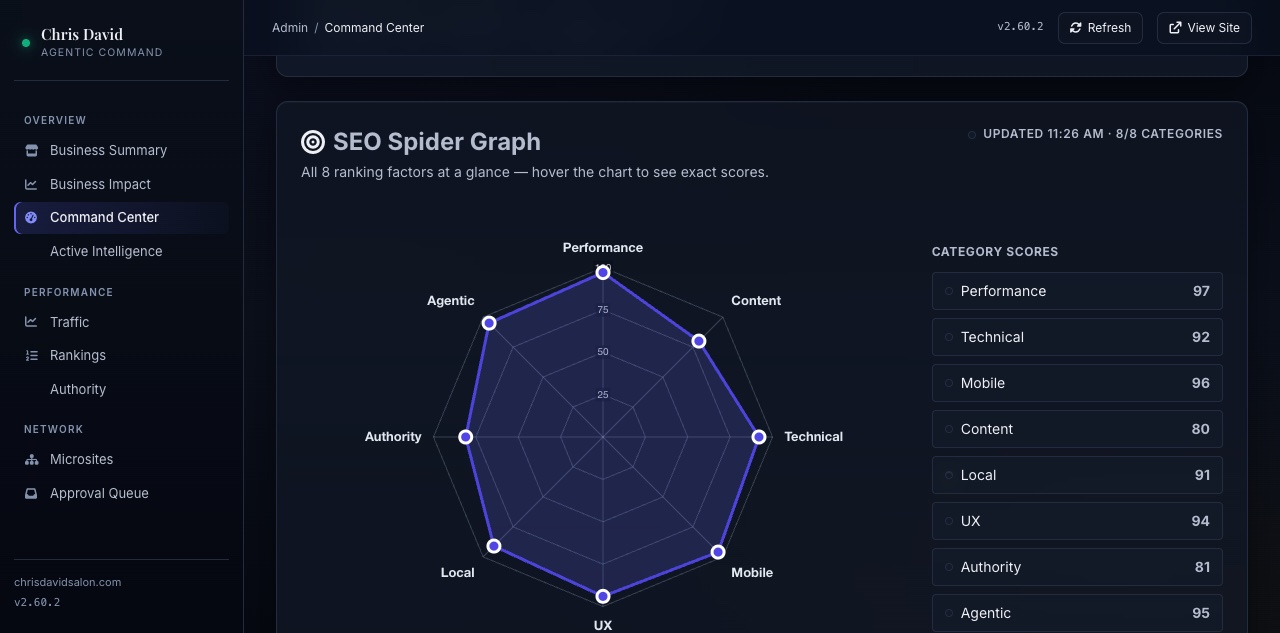Viewport: 1280px width, 633px height.
Task: Open Active Intelligence sub-item
Action: tap(121, 251)
